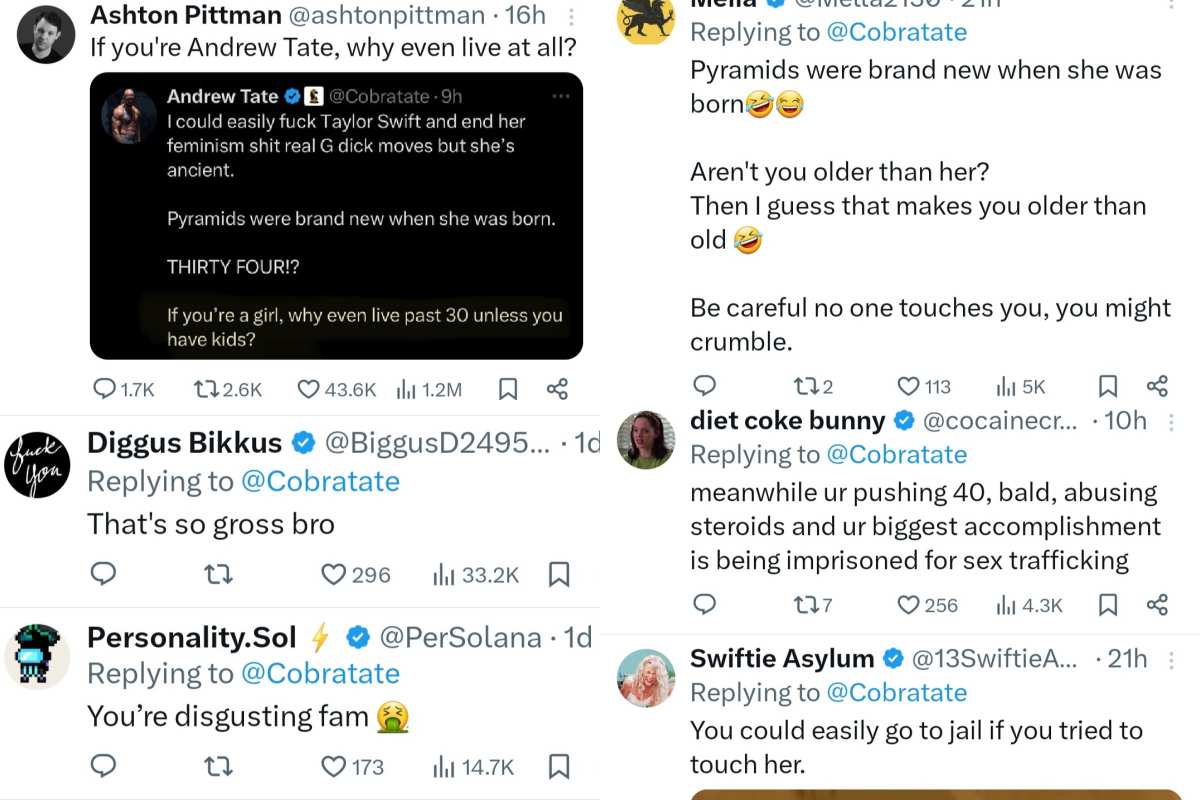
Task: Reply to Ashton Pittman's tweet
Action: coord(105,389)
